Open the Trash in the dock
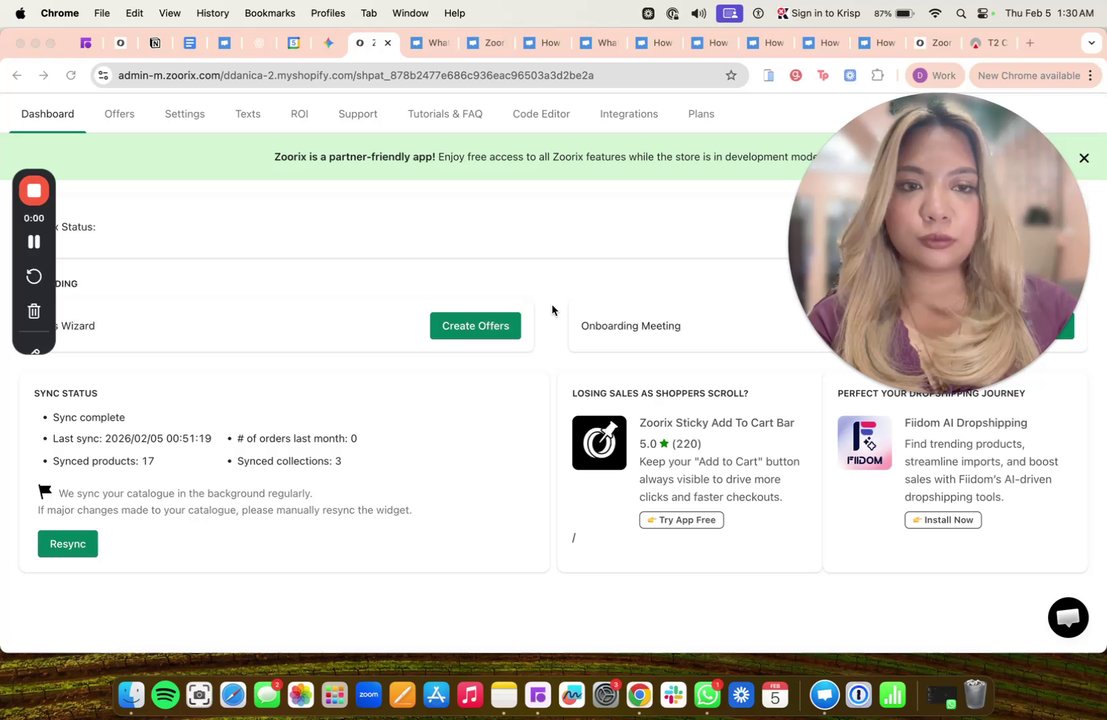1107x720 pixels. pos(975,695)
